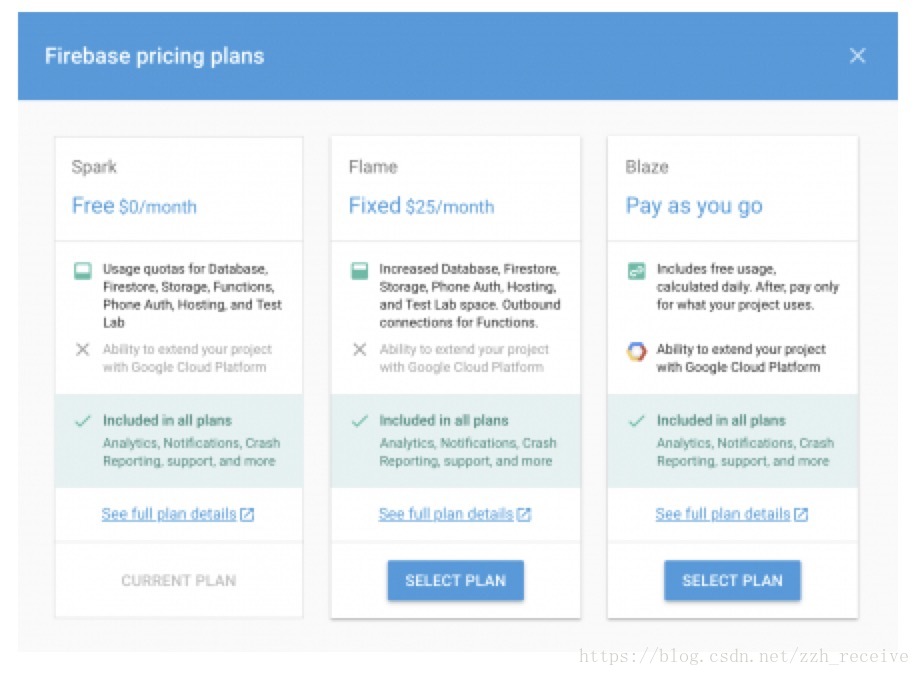This screenshot has width=920, height=676.
Task: Click external link icon under Spark plan
Action: (x=247, y=515)
